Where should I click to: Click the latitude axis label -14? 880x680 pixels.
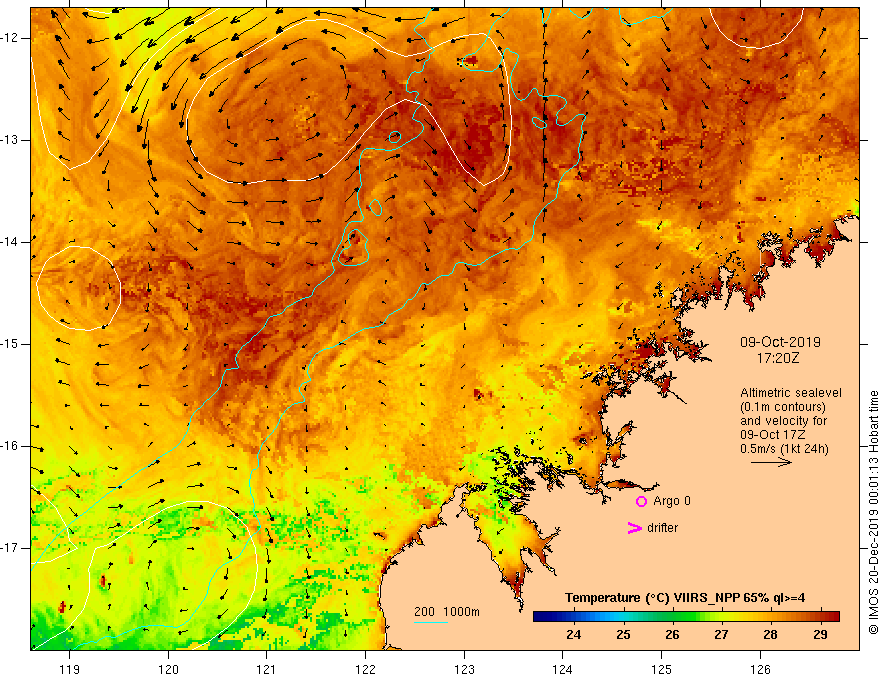10,242
